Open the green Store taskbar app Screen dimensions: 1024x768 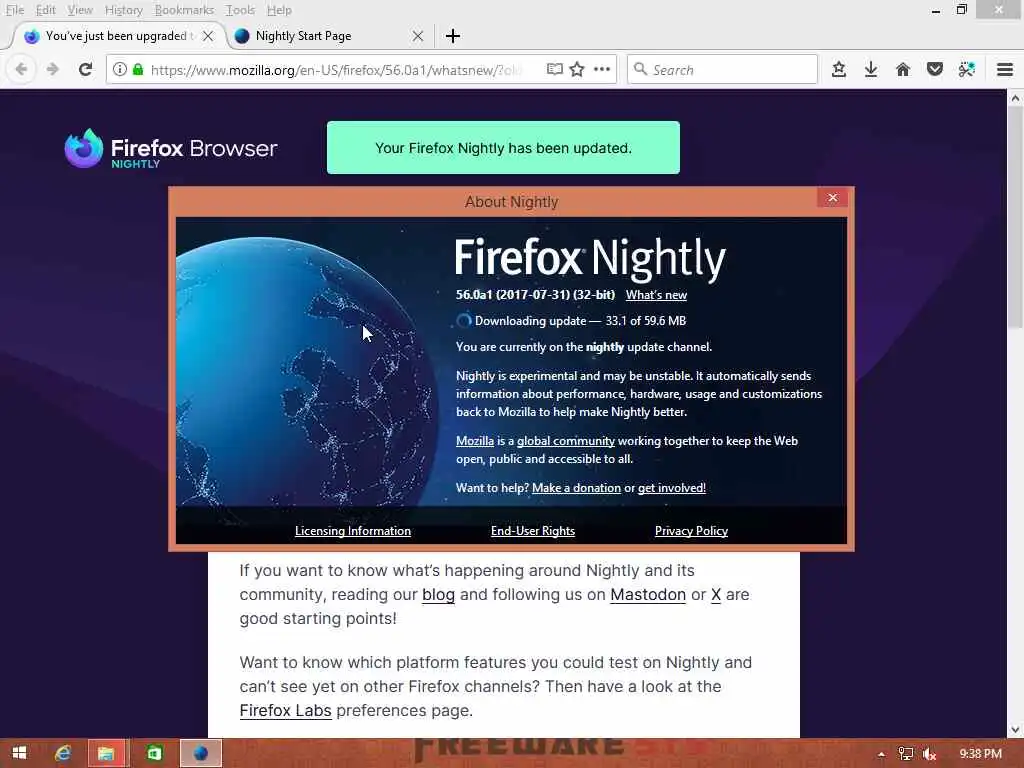pyautogui.click(x=154, y=753)
